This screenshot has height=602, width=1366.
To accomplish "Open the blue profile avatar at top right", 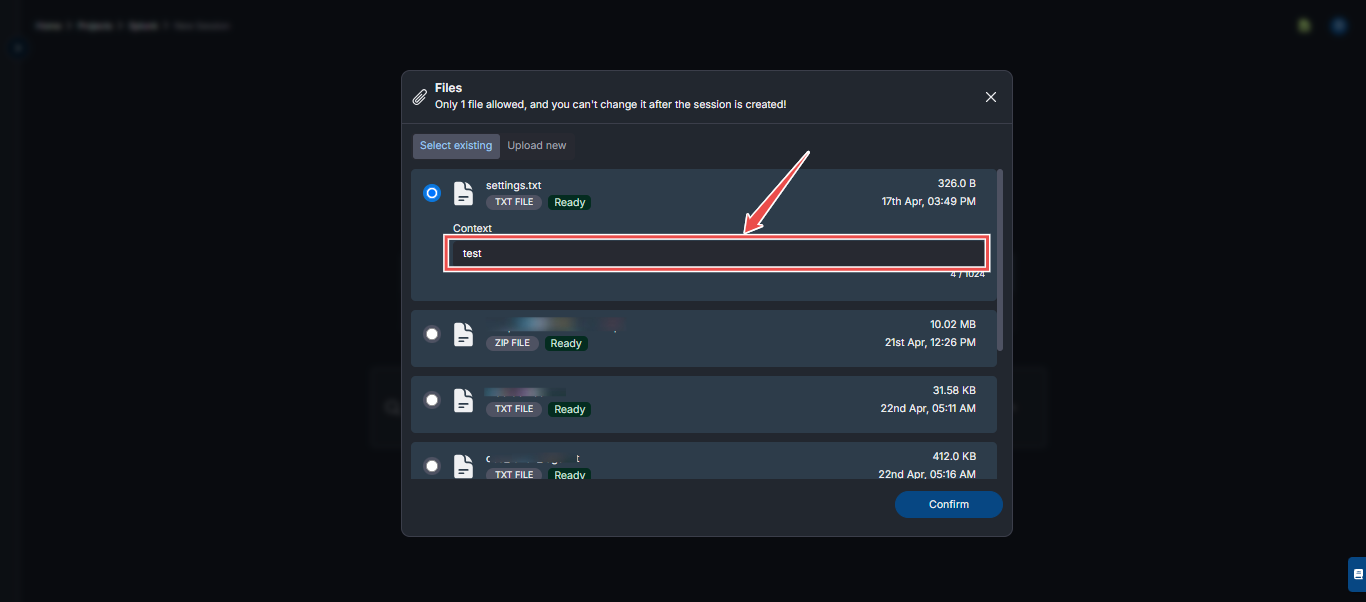I will click(1339, 25).
